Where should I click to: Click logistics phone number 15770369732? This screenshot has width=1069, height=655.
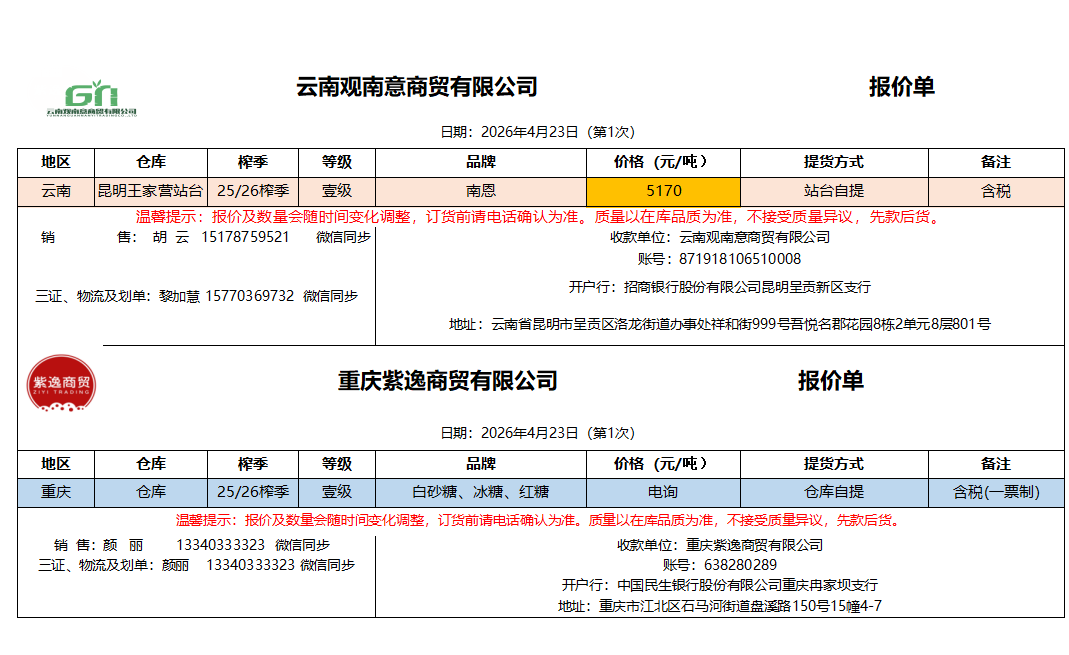coord(250,296)
